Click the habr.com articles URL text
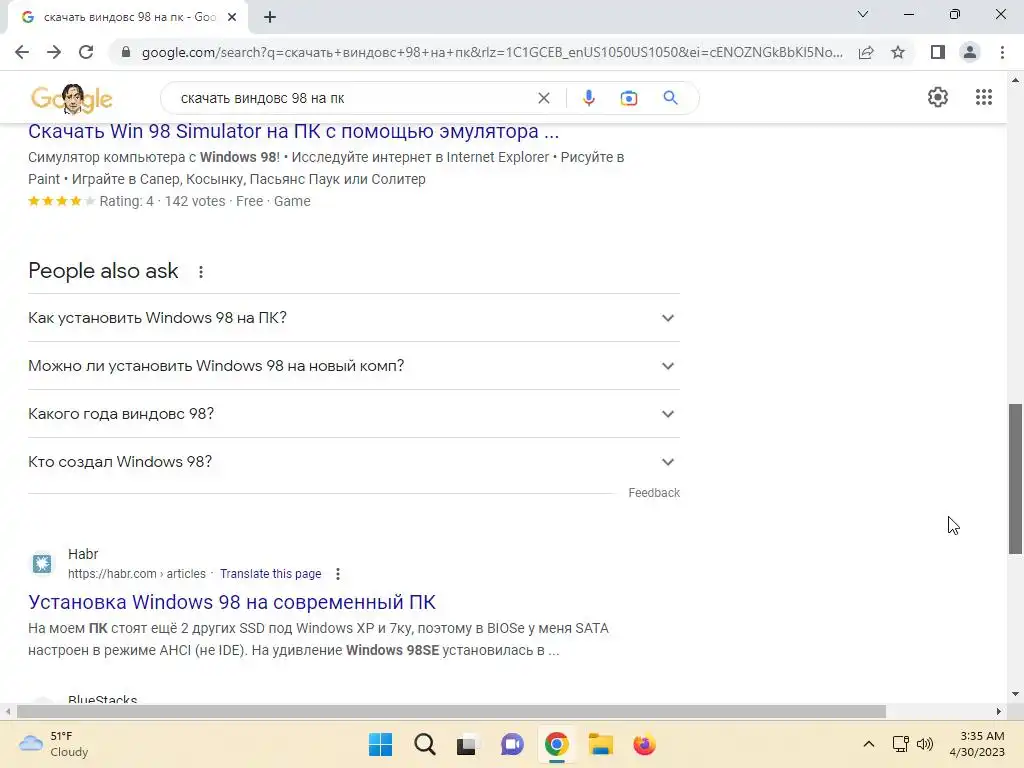The image size is (1024, 768). [x=136, y=574]
